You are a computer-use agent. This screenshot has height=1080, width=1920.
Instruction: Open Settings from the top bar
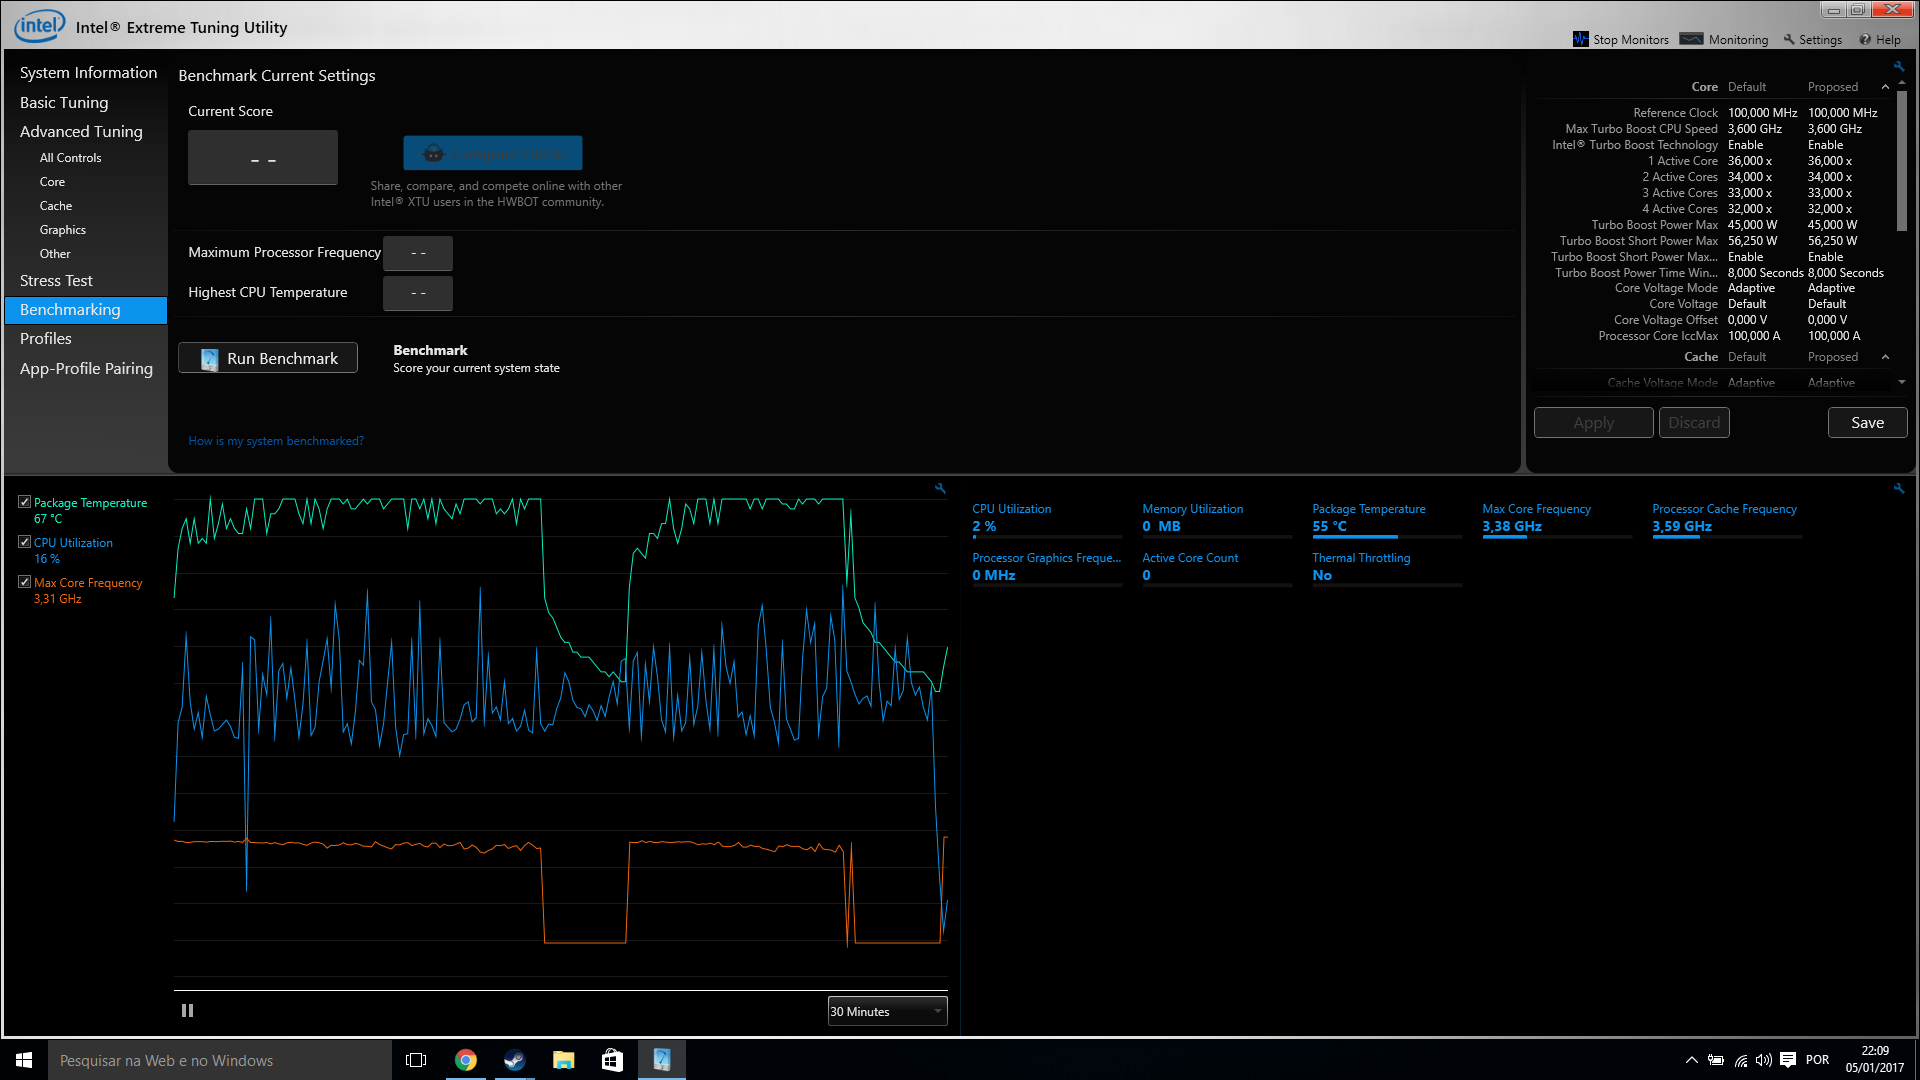pos(1812,39)
